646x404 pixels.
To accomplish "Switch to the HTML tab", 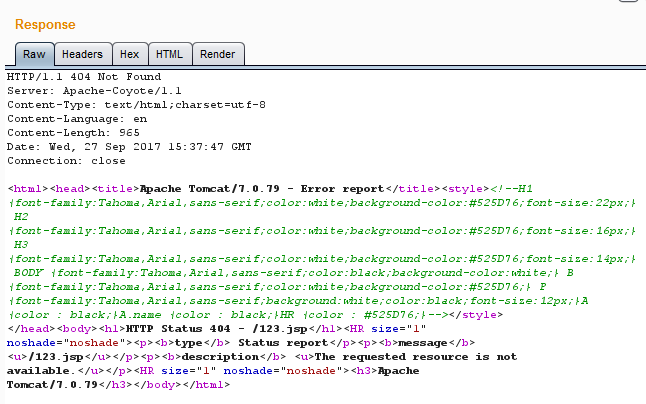I will pyautogui.click(x=168, y=55).
